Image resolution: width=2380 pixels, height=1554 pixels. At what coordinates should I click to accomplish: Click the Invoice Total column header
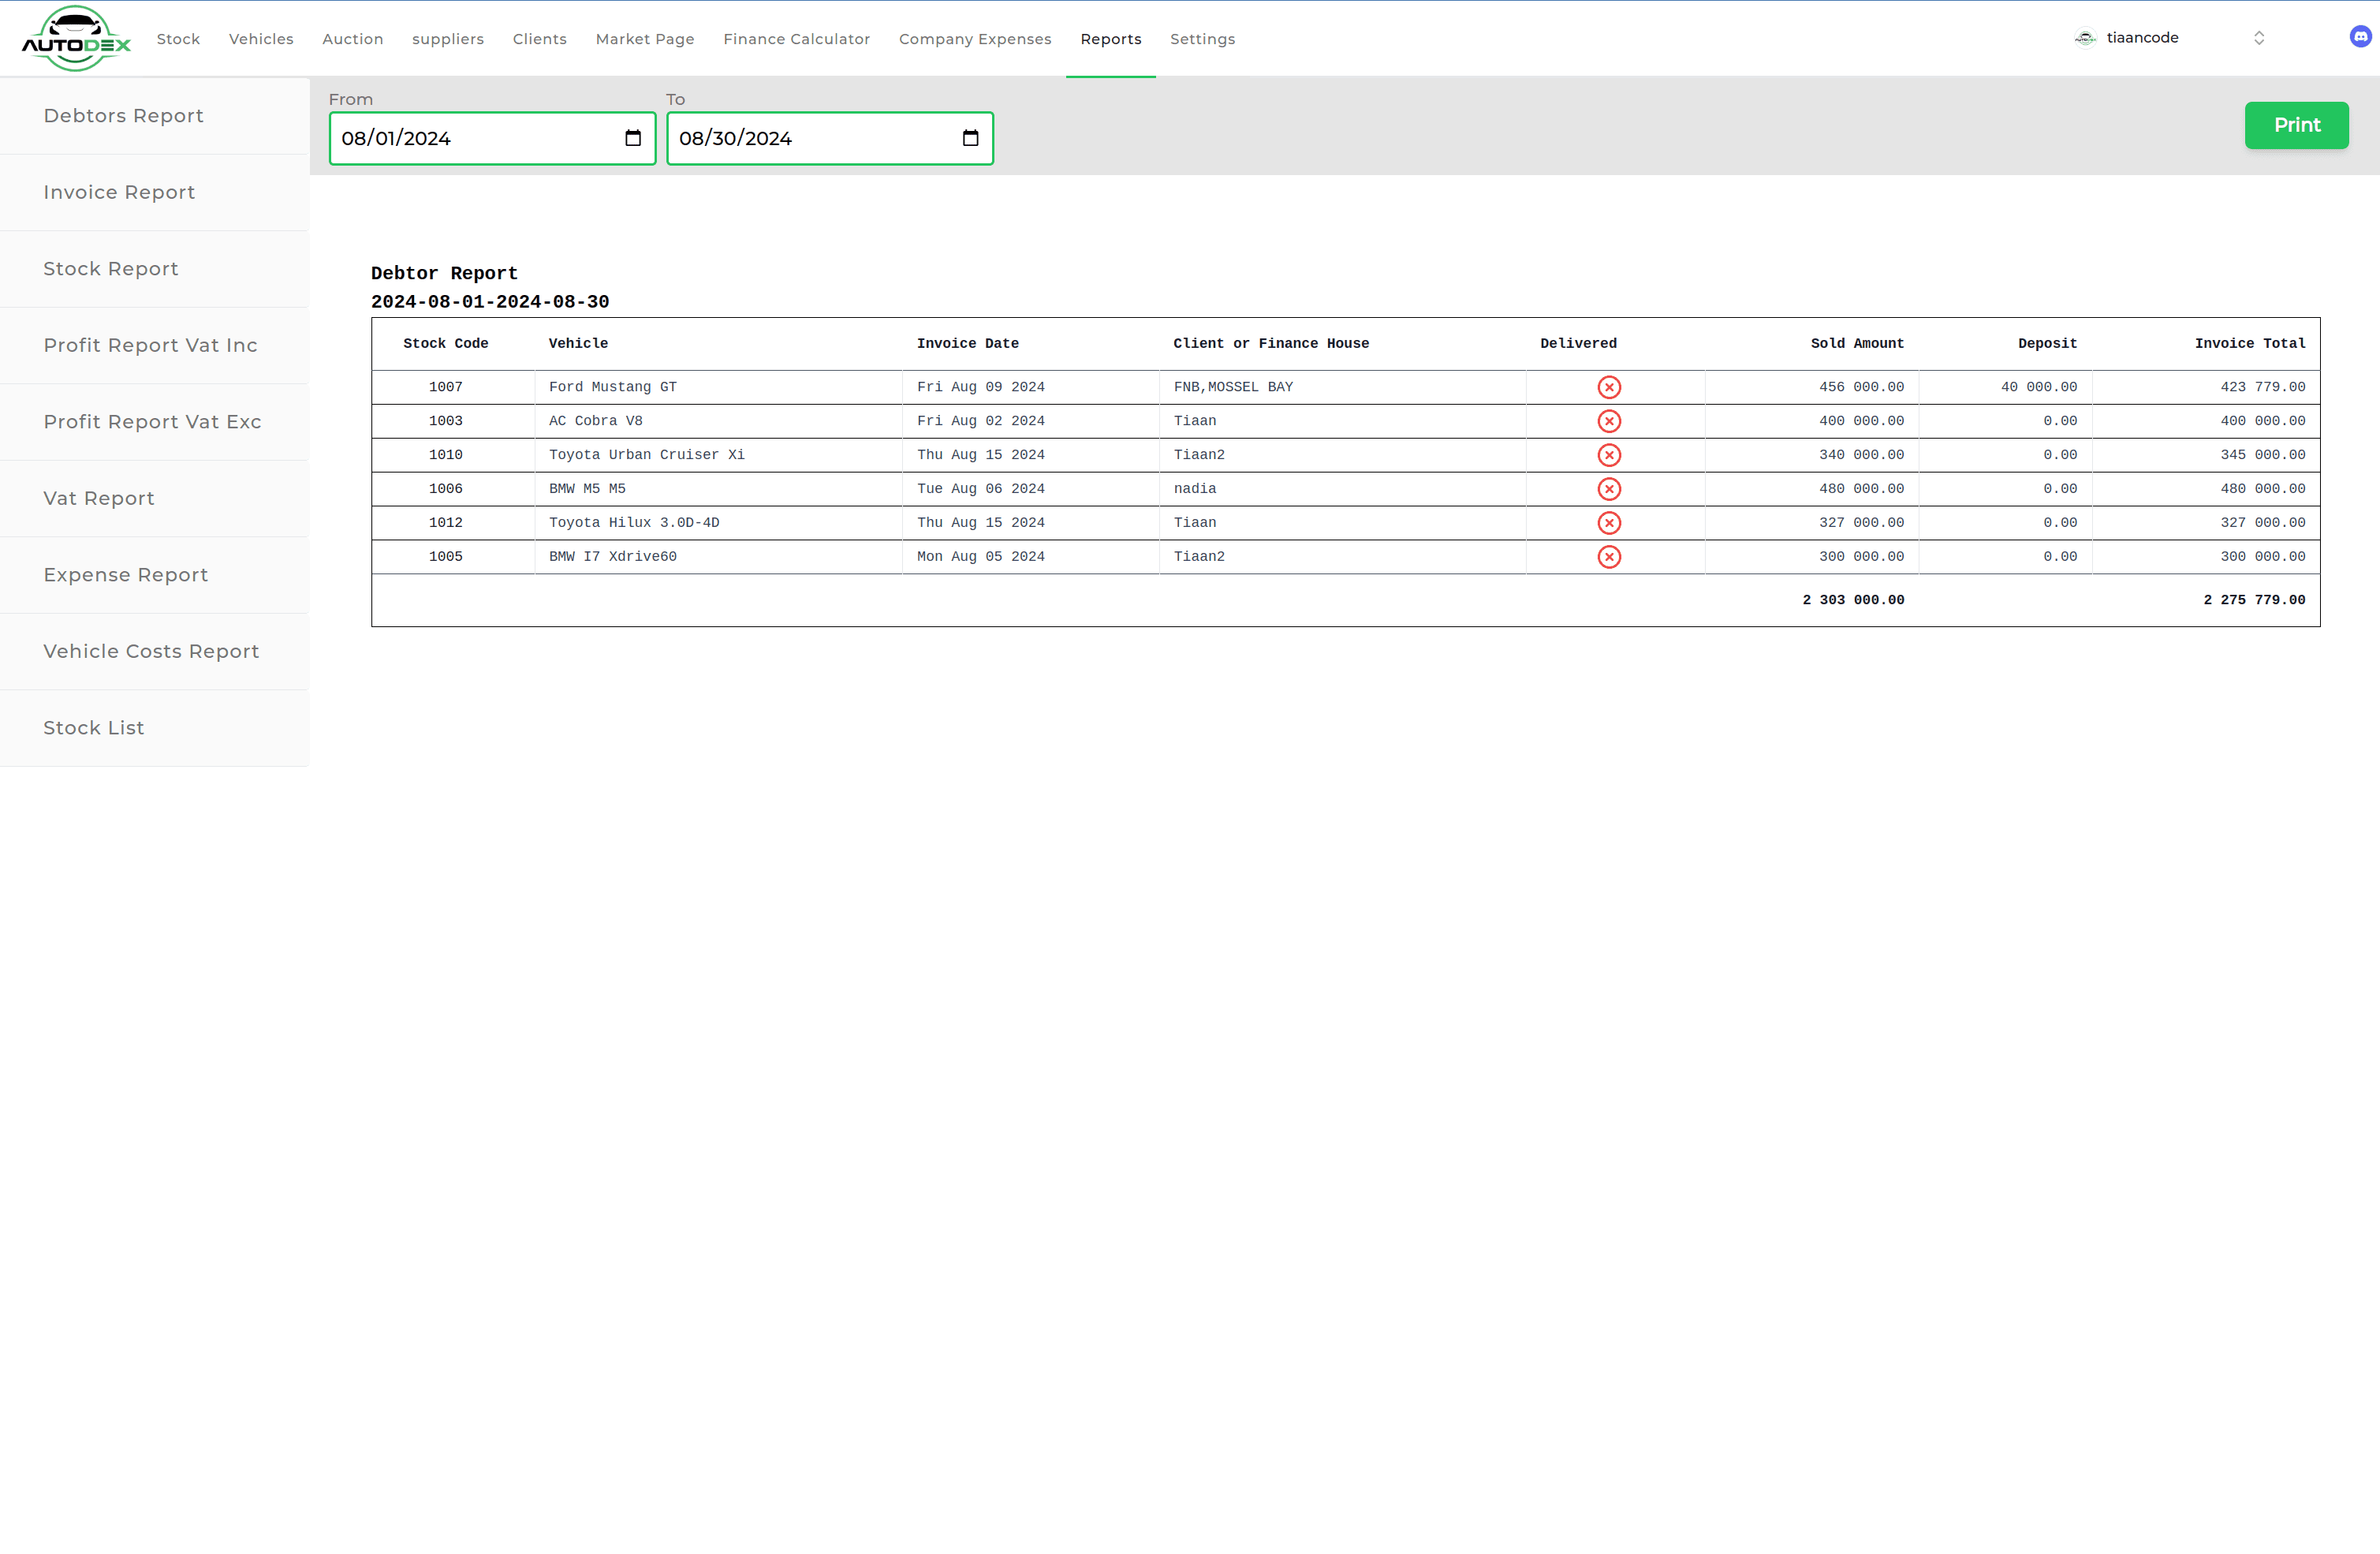pos(2250,343)
